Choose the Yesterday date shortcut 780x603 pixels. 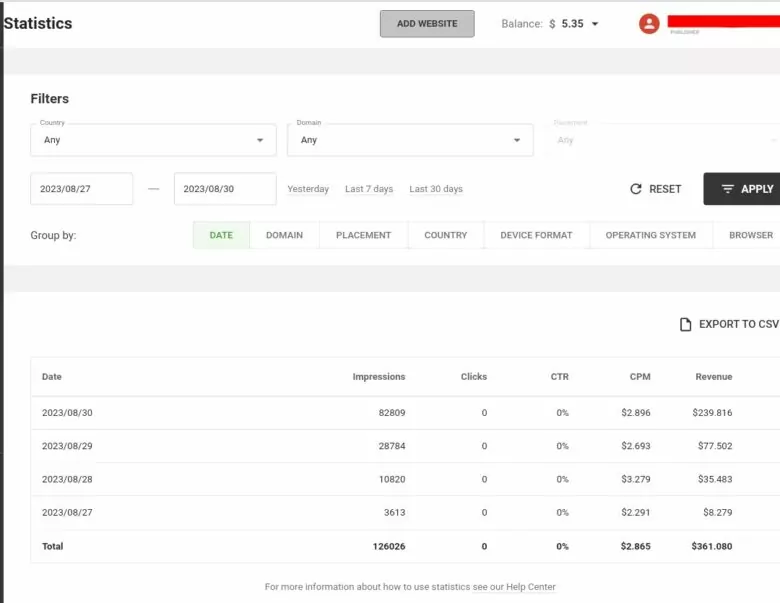(308, 189)
